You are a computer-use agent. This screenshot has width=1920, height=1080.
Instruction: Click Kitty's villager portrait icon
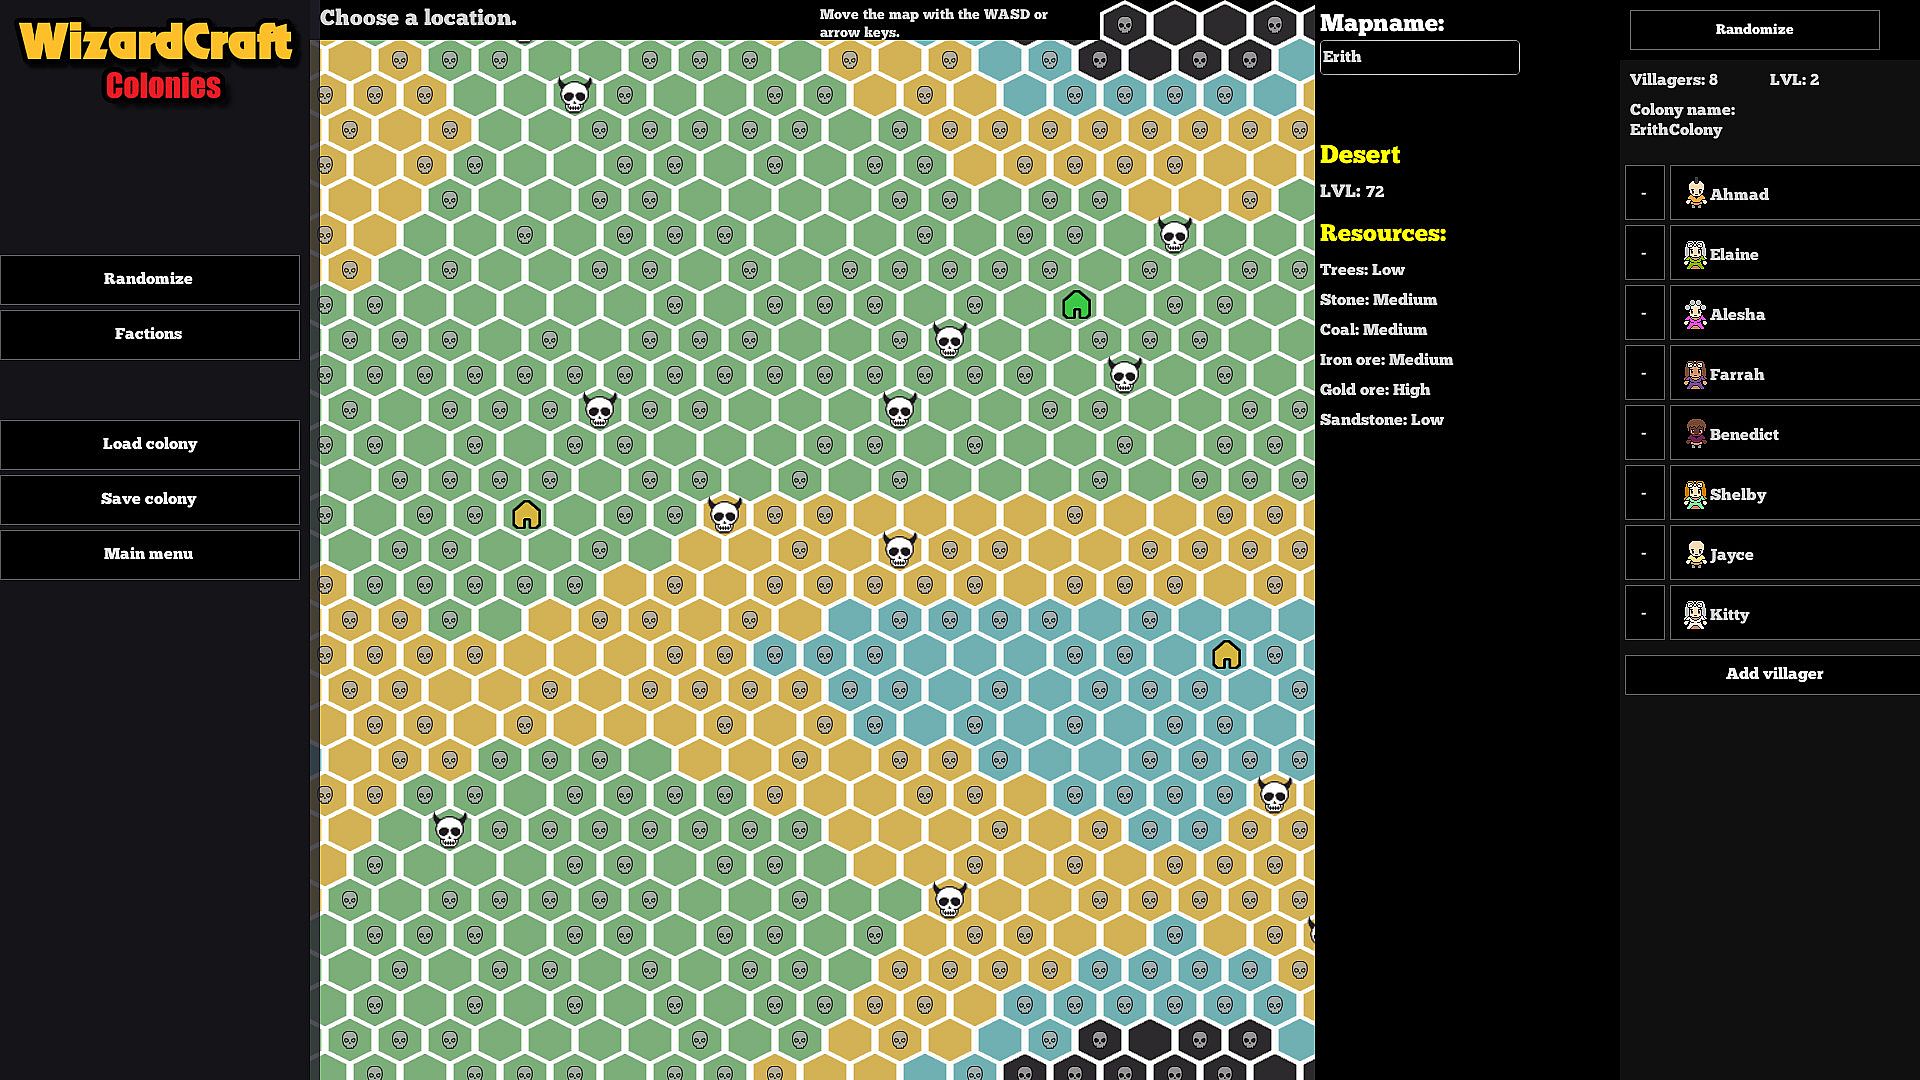pyautogui.click(x=1695, y=614)
